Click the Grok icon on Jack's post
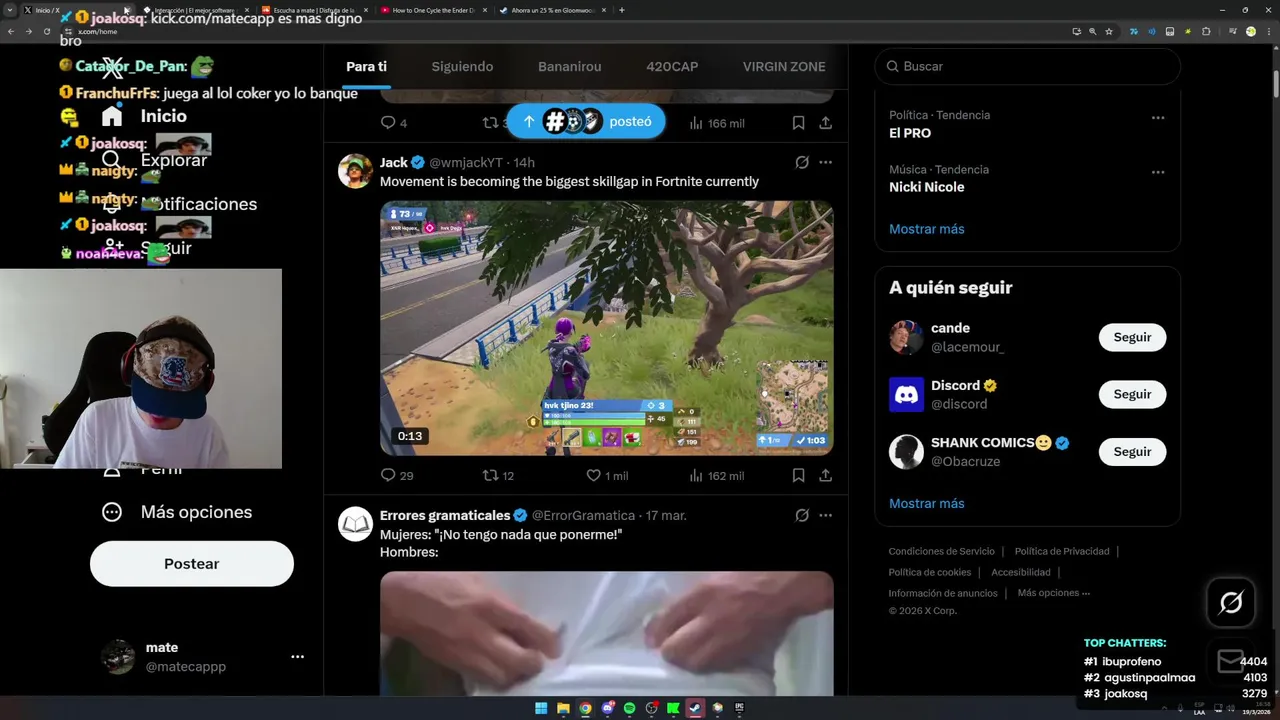The width and height of the screenshot is (1280, 720). 801,162
